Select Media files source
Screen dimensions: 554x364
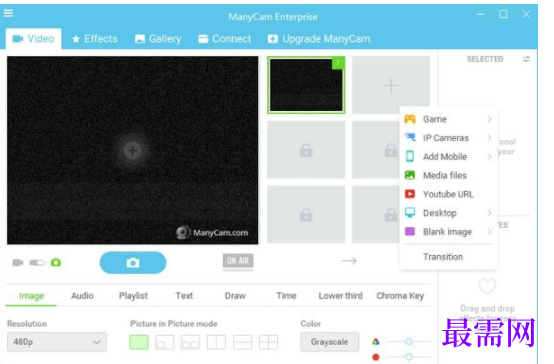(448, 175)
